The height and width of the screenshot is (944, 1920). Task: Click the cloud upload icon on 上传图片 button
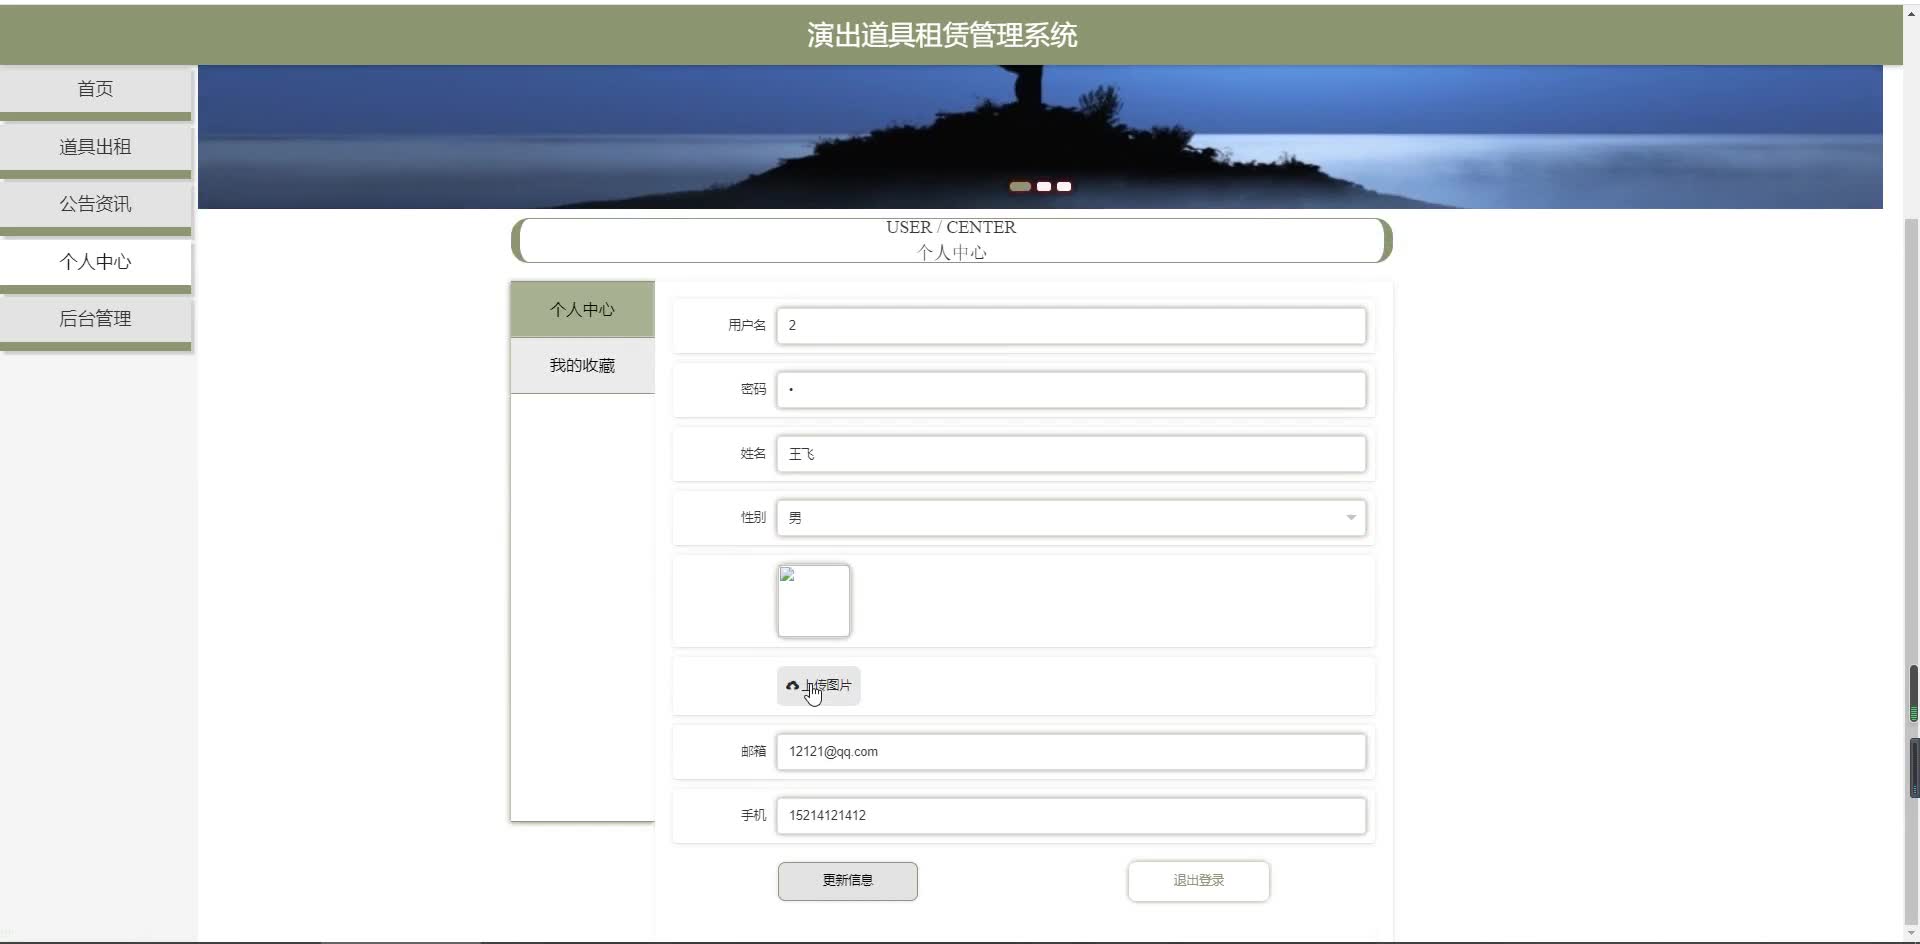793,686
